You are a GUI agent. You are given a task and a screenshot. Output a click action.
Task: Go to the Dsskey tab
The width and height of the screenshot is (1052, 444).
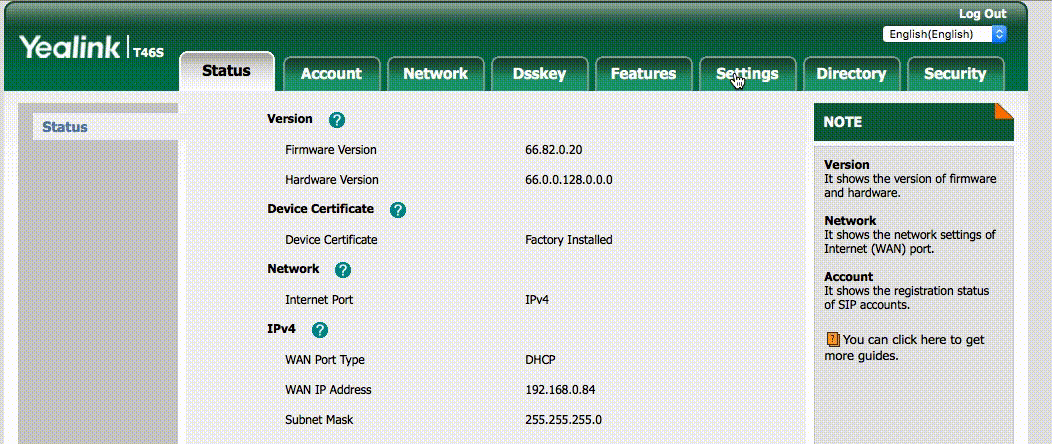pos(539,74)
